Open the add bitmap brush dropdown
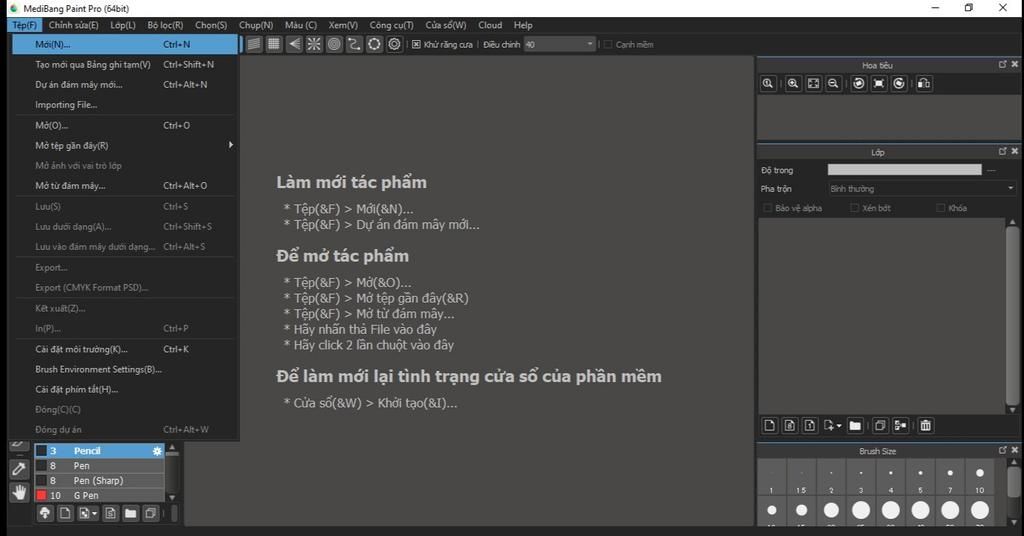 coord(95,513)
